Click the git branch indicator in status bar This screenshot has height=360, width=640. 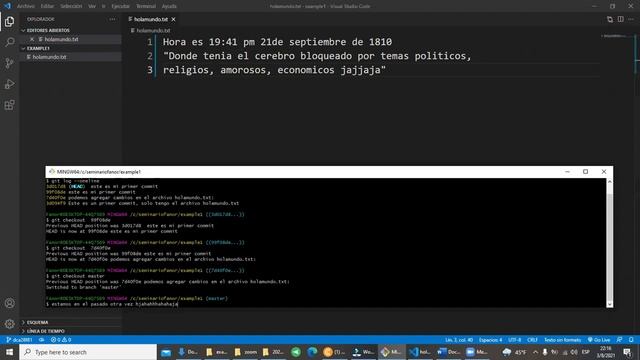tap(19, 340)
